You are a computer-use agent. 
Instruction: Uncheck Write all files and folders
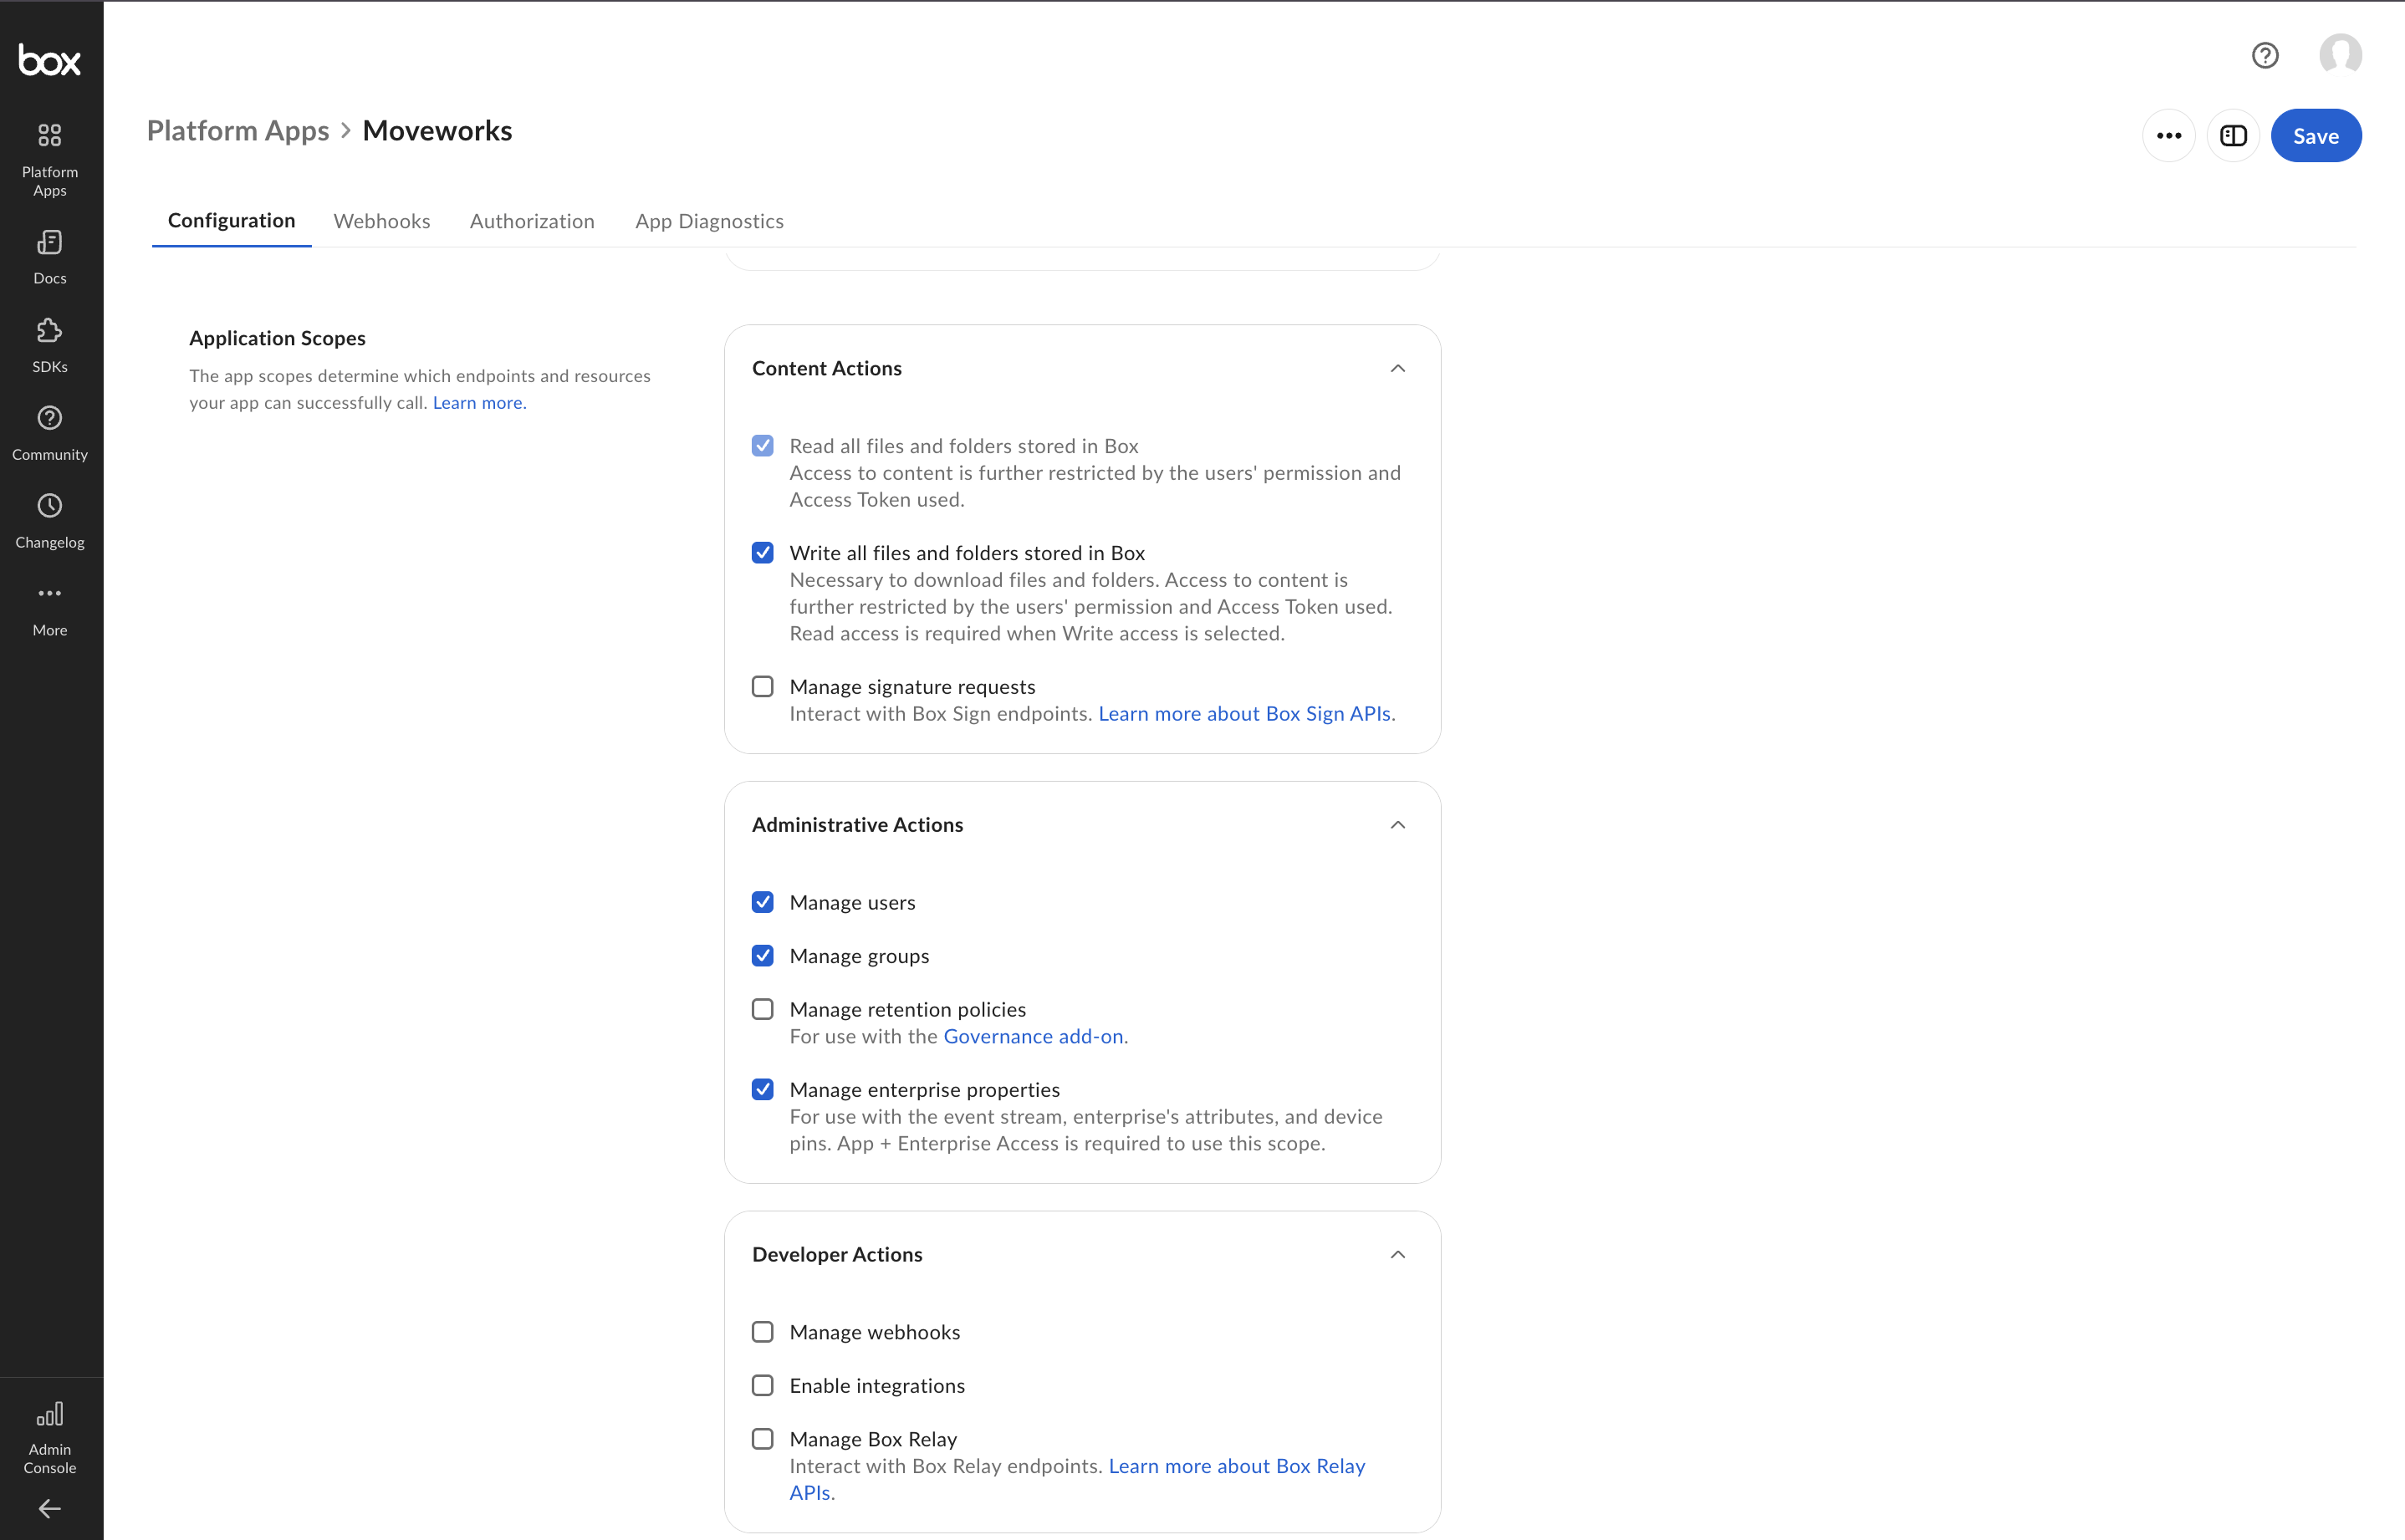click(x=763, y=553)
